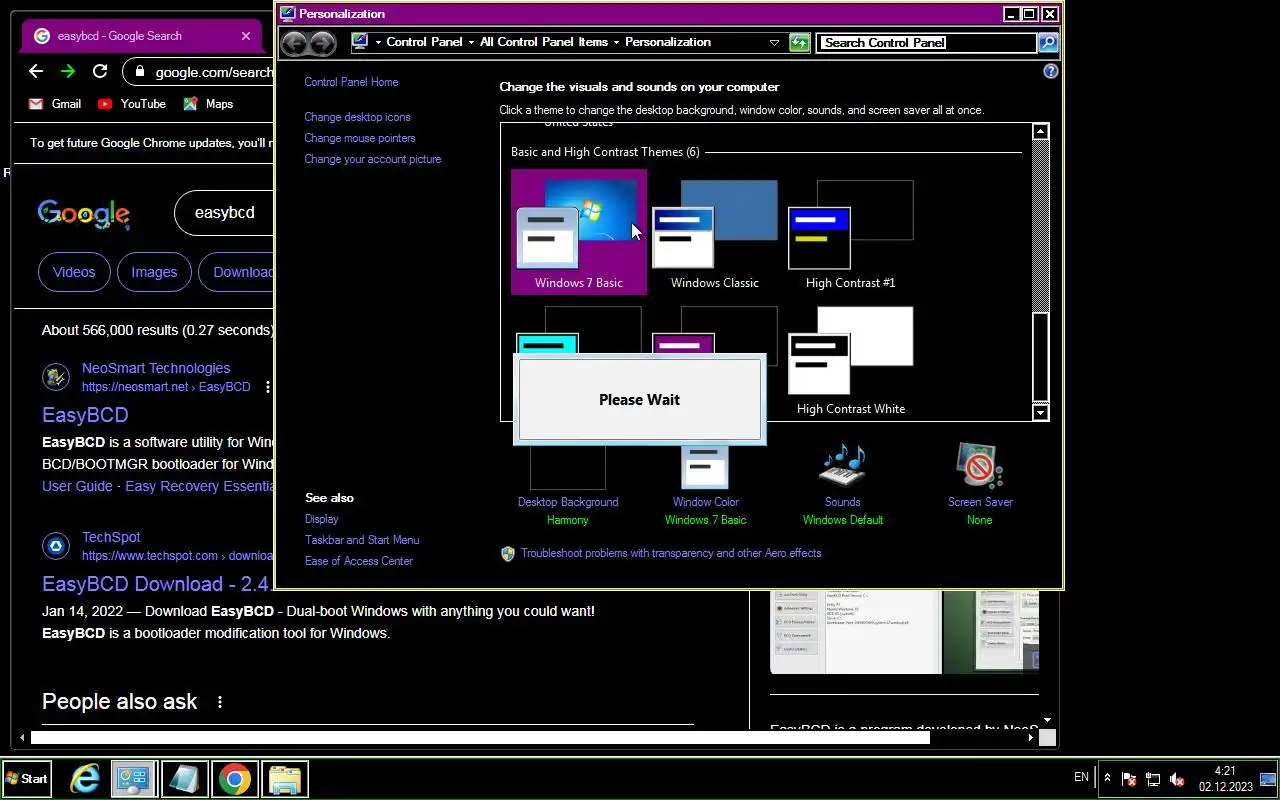This screenshot has width=1280, height=800.
Task: Open Taskbar and Start Menu link
Action: [x=362, y=540]
